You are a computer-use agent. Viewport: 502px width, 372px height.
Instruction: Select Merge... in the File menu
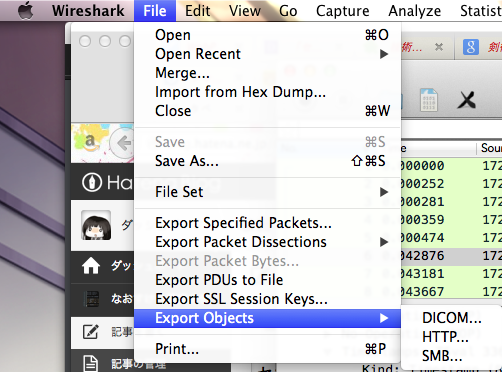(x=267, y=73)
